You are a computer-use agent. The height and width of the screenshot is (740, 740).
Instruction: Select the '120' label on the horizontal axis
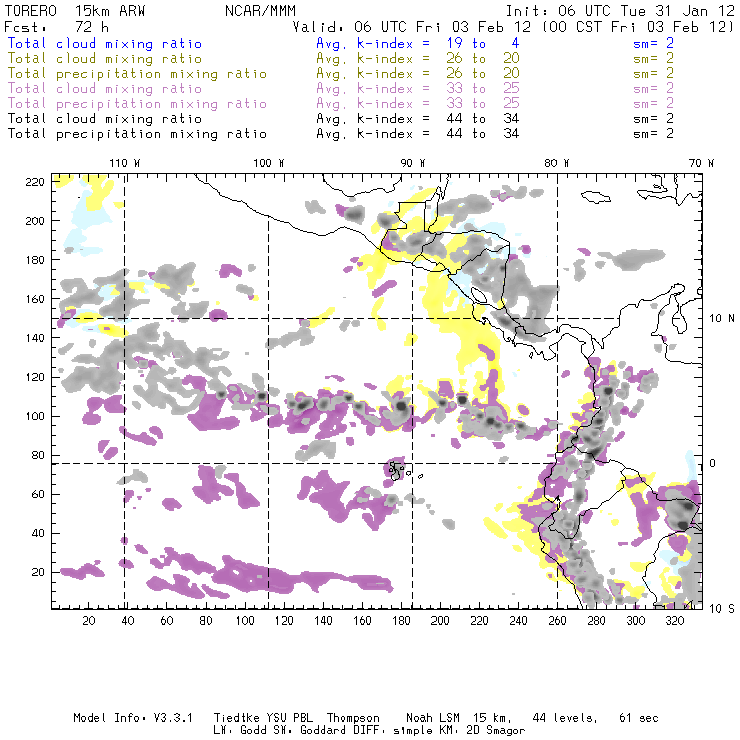(x=284, y=621)
